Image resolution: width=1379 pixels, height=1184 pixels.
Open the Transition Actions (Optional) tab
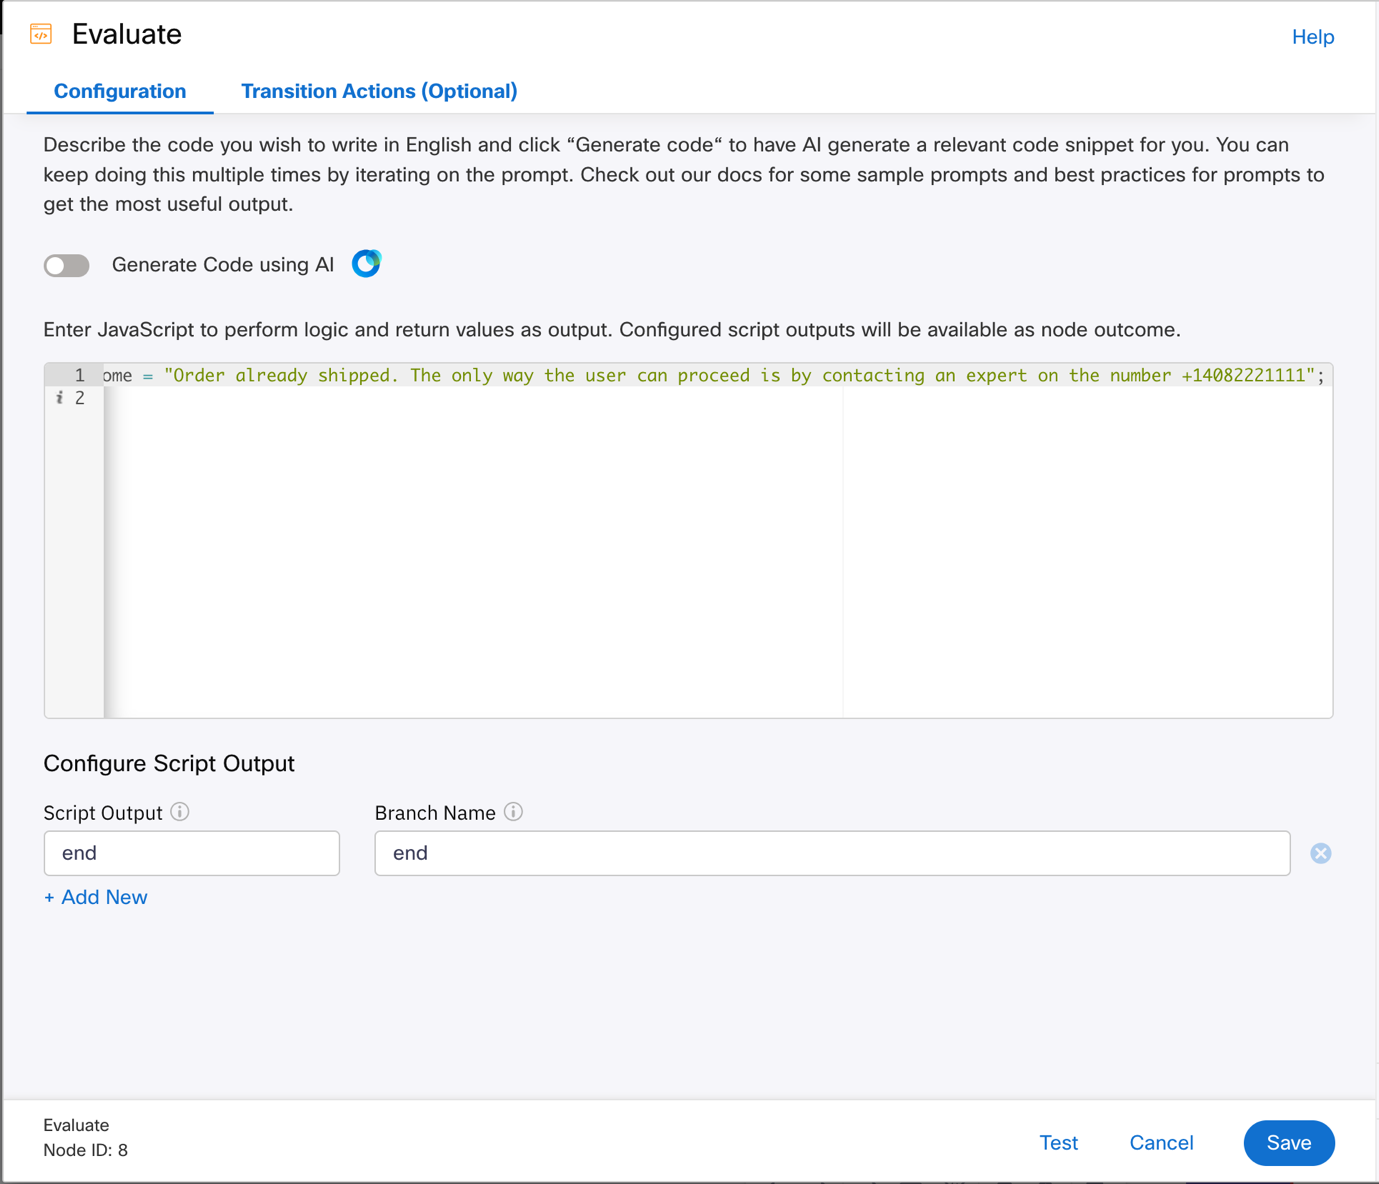click(379, 91)
